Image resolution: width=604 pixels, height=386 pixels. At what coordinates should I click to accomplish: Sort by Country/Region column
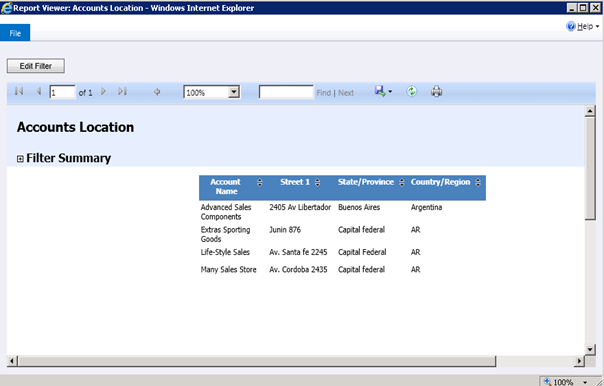(478, 182)
